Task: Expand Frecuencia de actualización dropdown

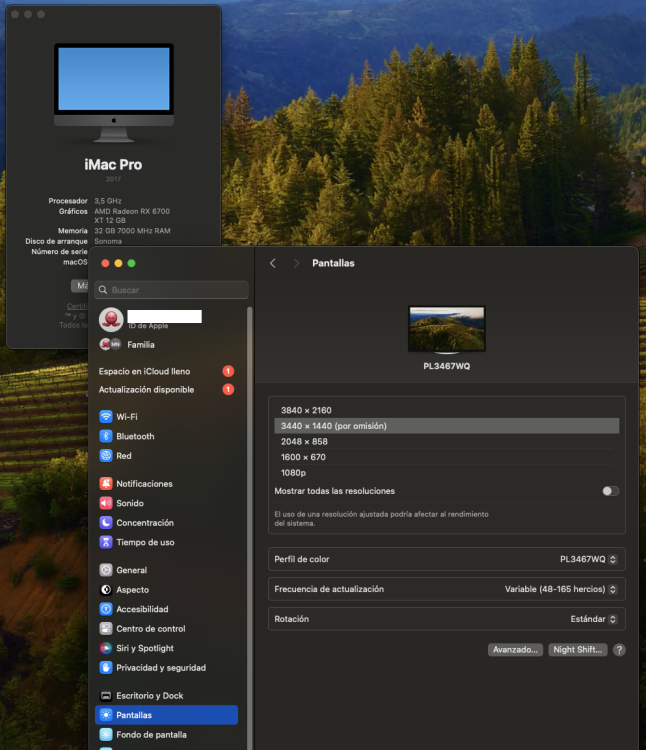Action: coord(561,589)
